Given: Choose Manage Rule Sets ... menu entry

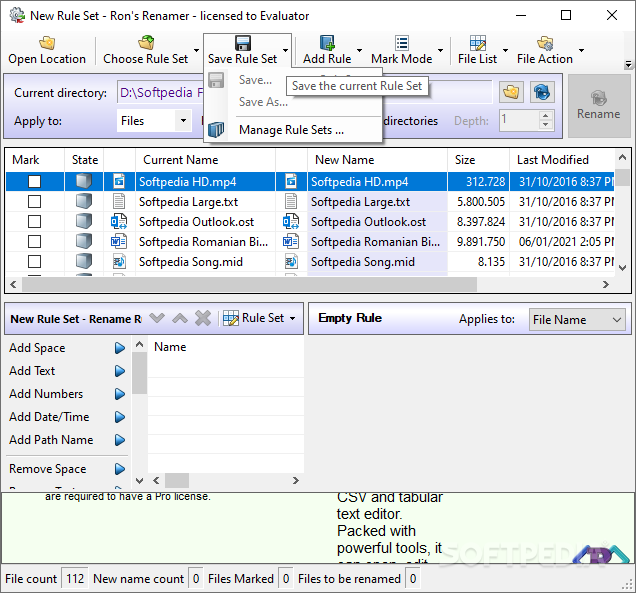Looking at the screenshot, I should (x=292, y=130).
